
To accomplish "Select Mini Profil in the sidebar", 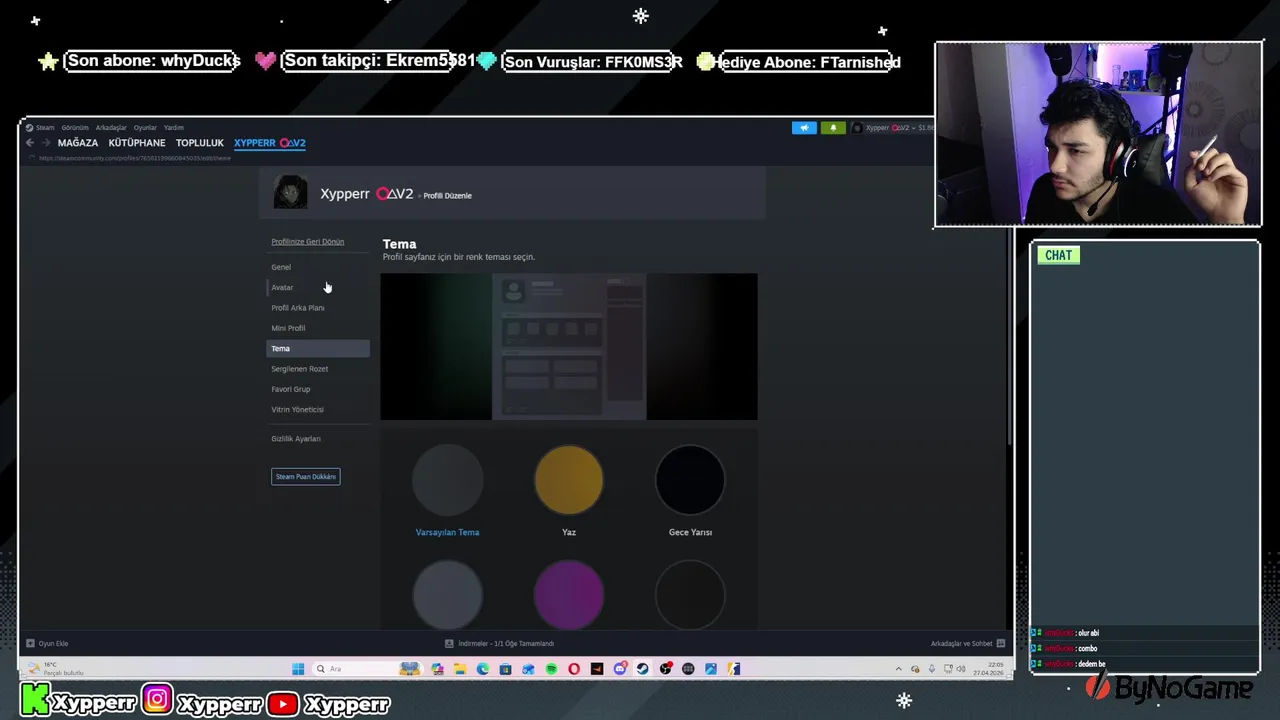I will 318,328.
